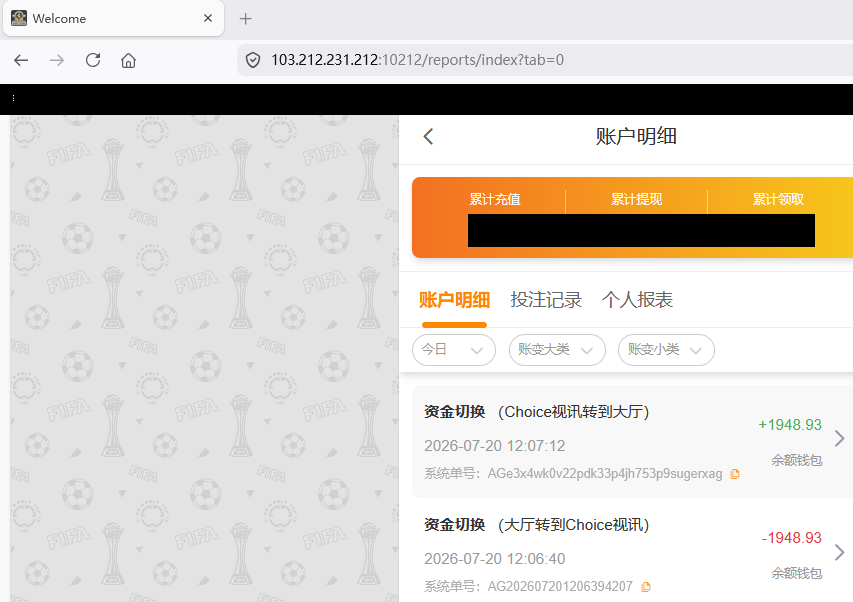Click timestamp 2026-07-20 12:06:40
Image resolution: width=853 pixels, height=602 pixels.
[495, 559]
